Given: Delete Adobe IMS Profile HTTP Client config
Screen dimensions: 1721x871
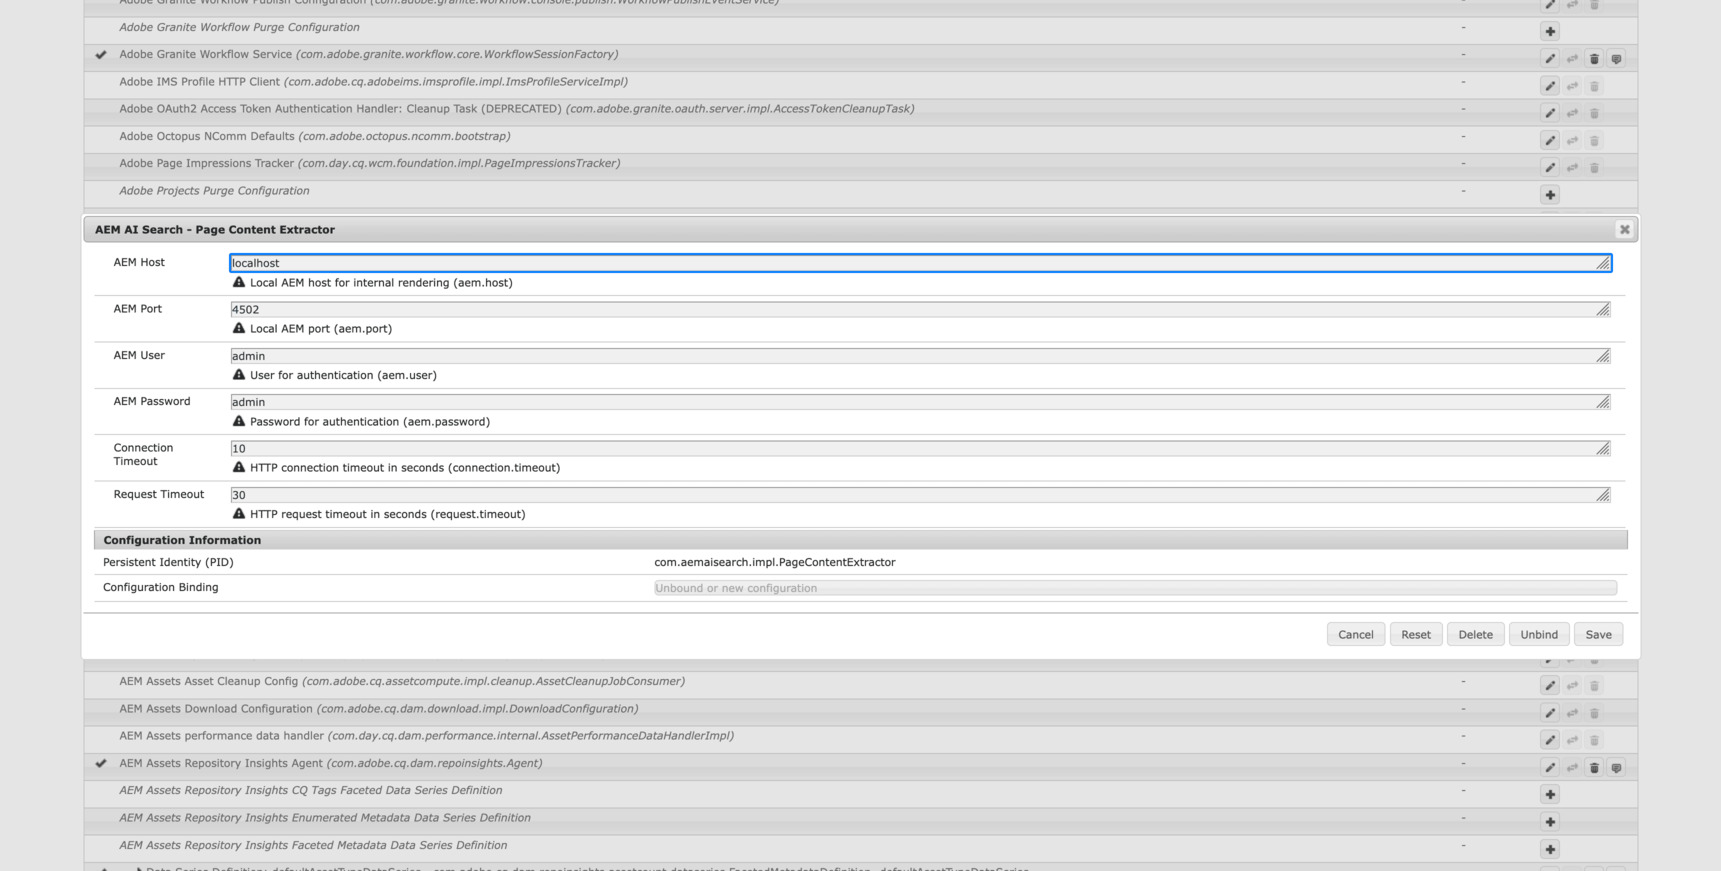Looking at the screenshot, I should [1594, 86].
